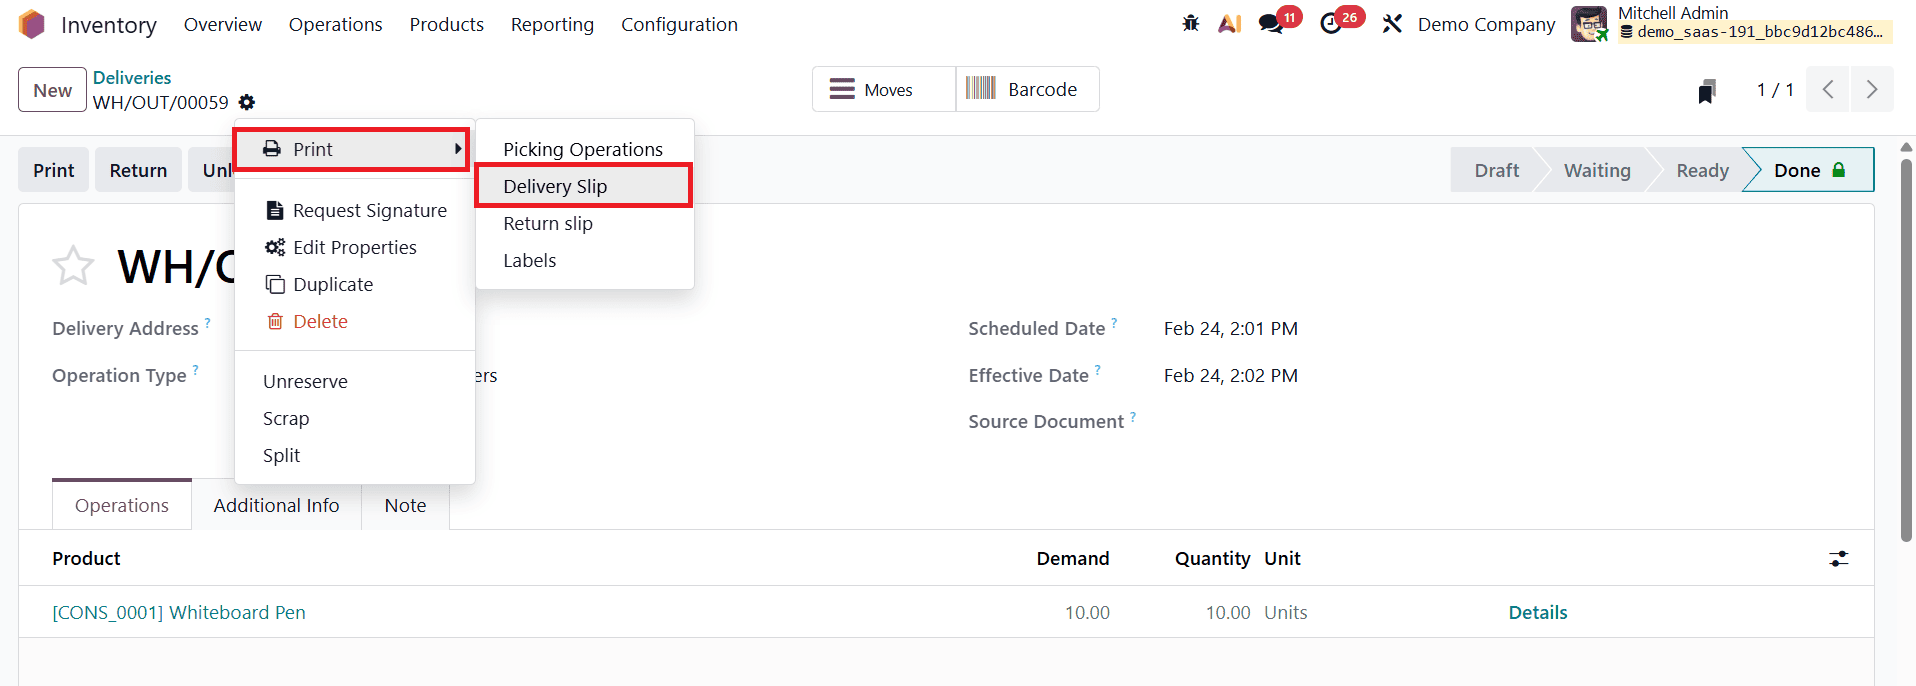Go to next record arrow
Image resolution: width=1916 pixels, height=686 pixels.
click(x=1872, y=89)
